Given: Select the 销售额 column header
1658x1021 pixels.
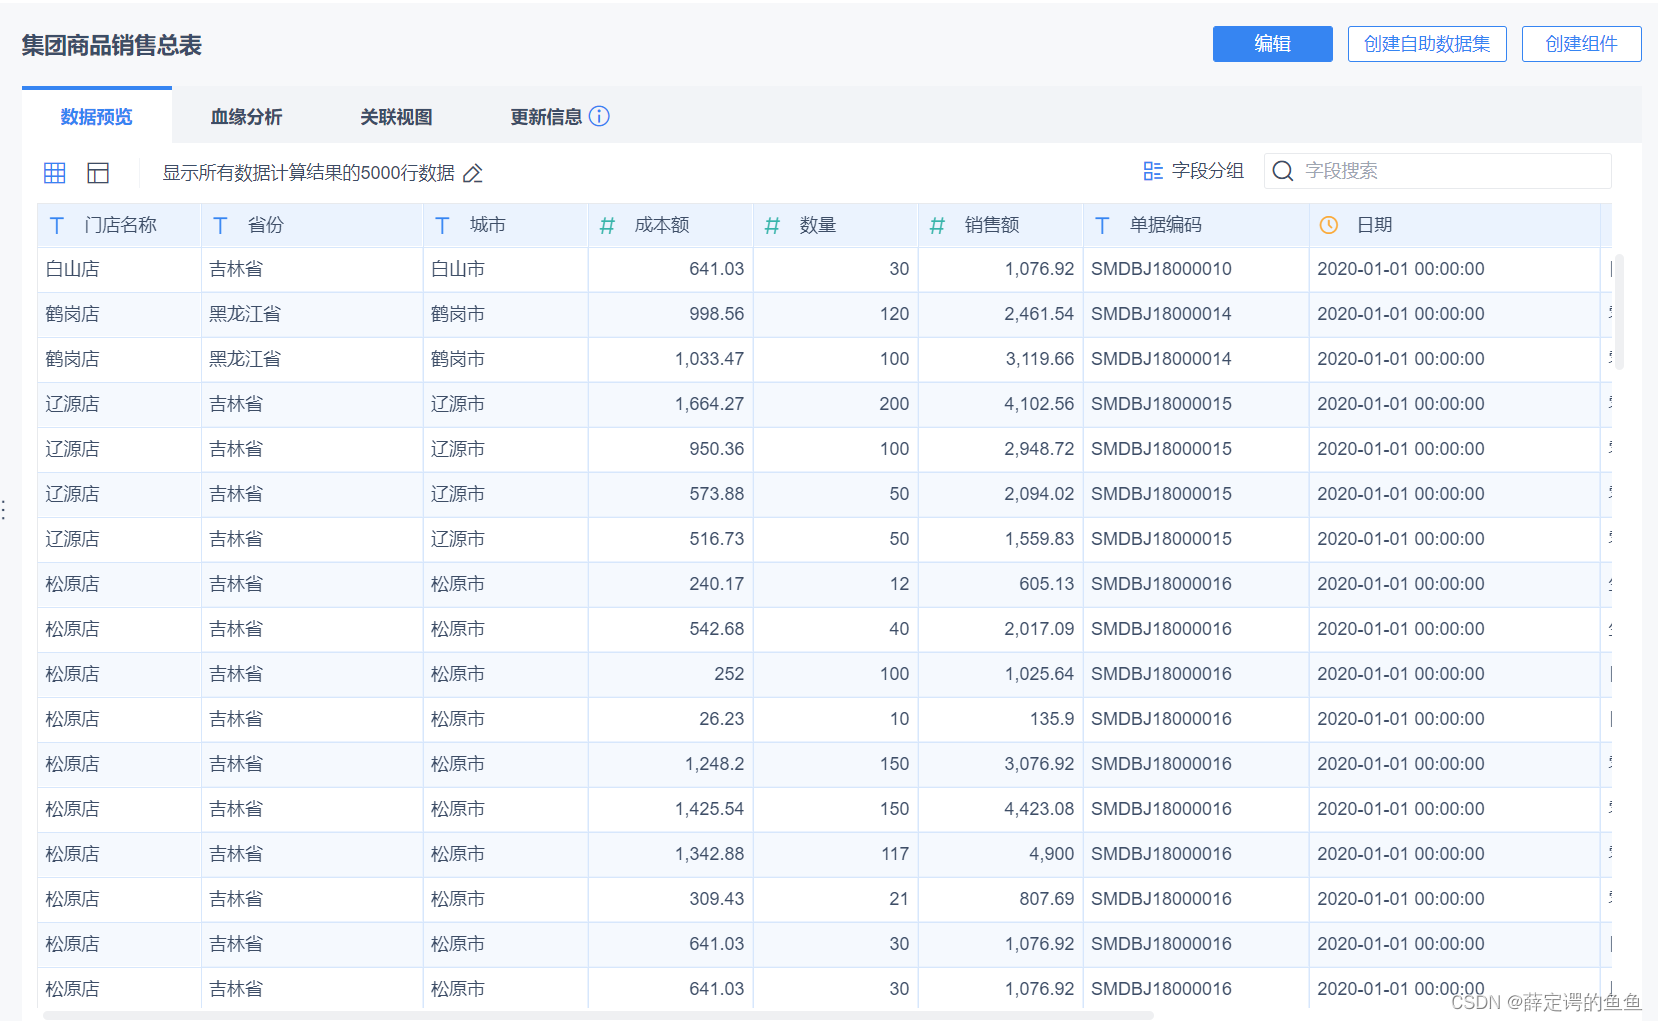Looking at the screenshot, I should click(x=1000, y=225).
